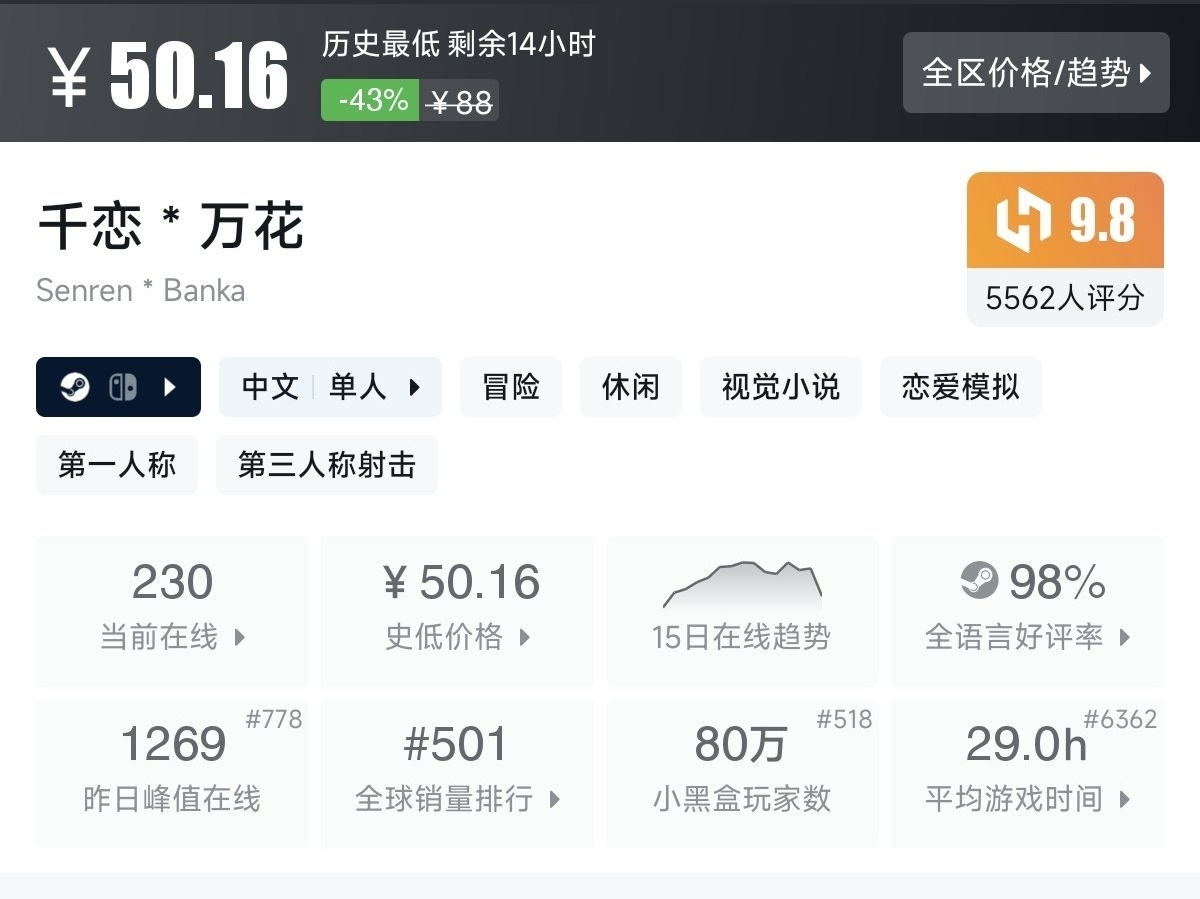The width and height of the screenshot is (1200, 899).
Task: Open the 全语言好评率 review rate card
Action: (1027, 612)
